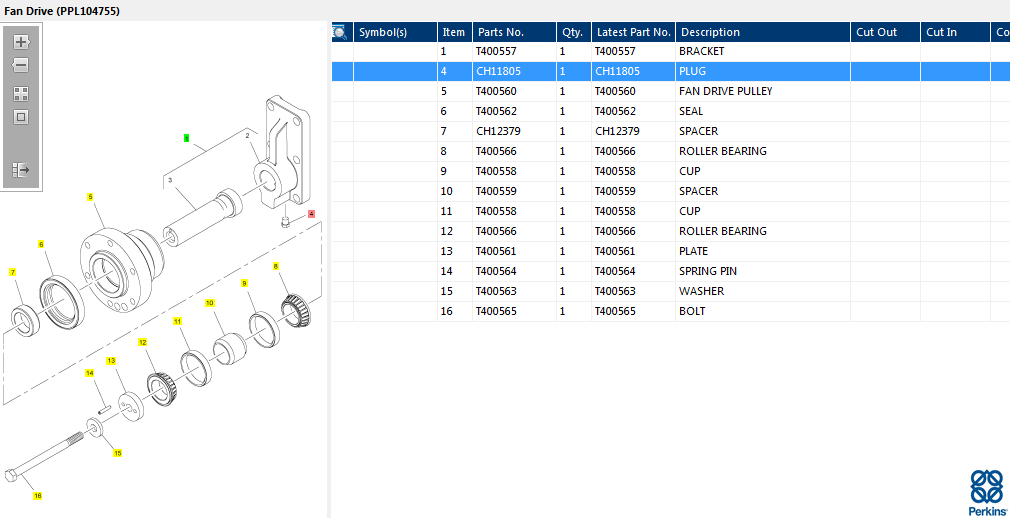Click the single square fit view icon
Viewport: 1010px width, 518px height.
point(21,117)
